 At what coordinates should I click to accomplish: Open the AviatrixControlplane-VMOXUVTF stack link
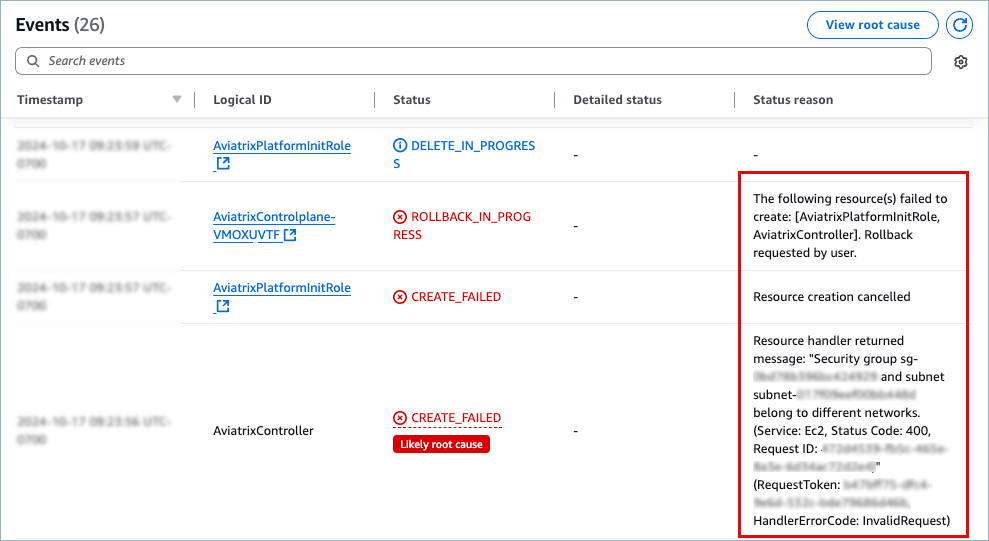pos(274,226)
